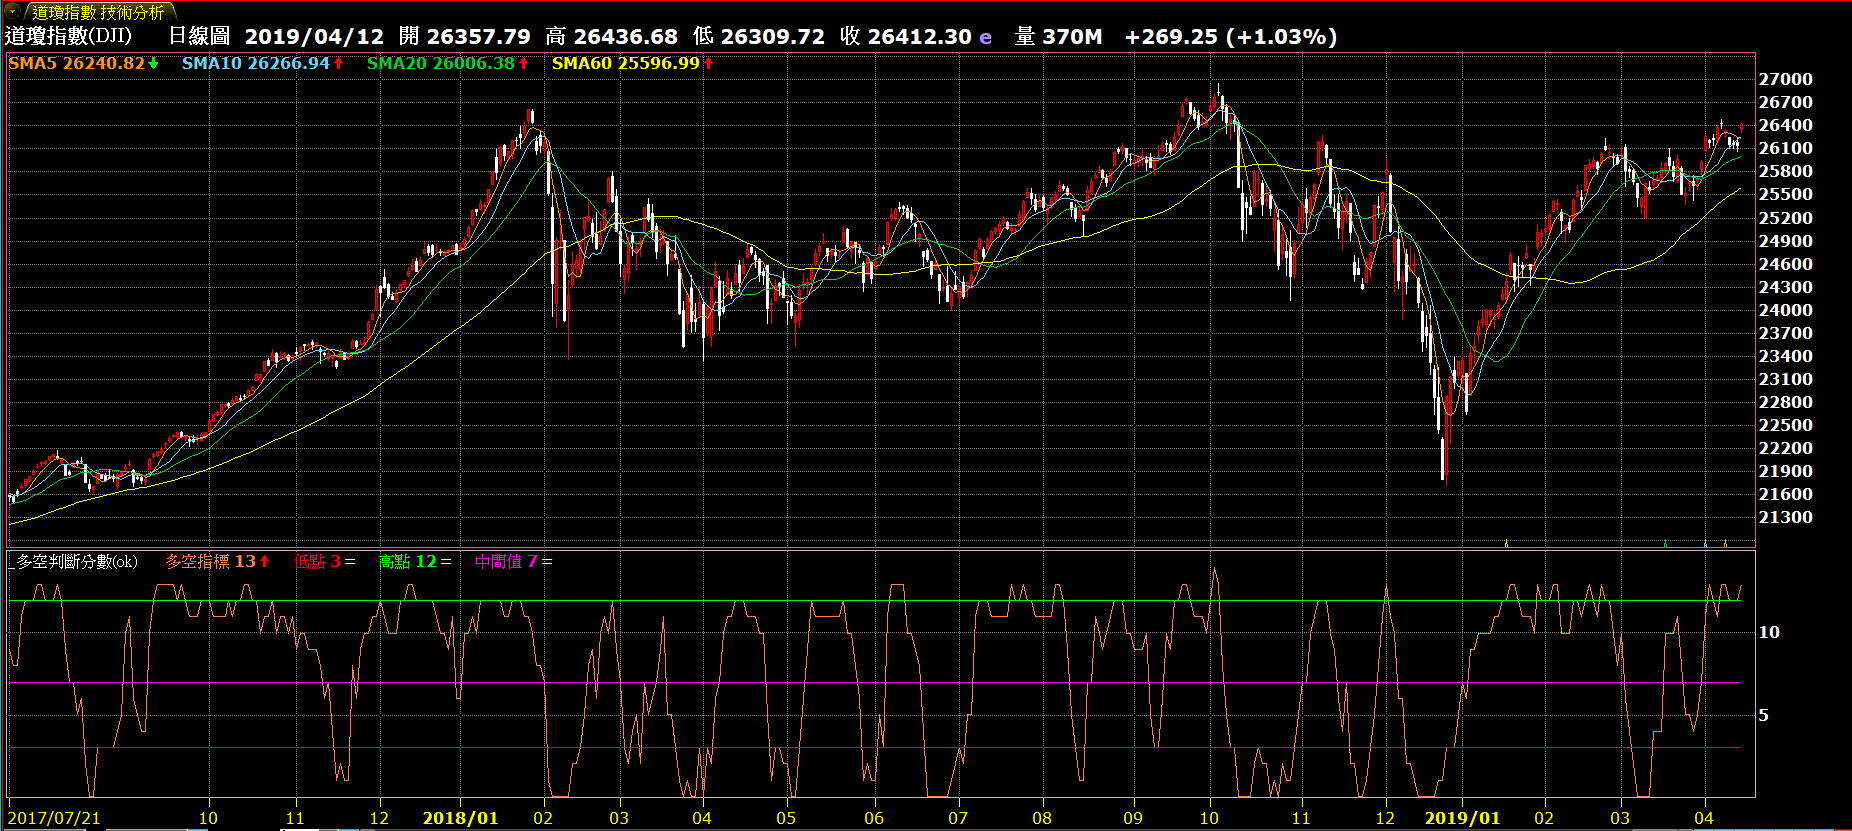Click the purple 'e' icon after closing price
Viewport: 1852px width, 831px height.
click(985, 38)
